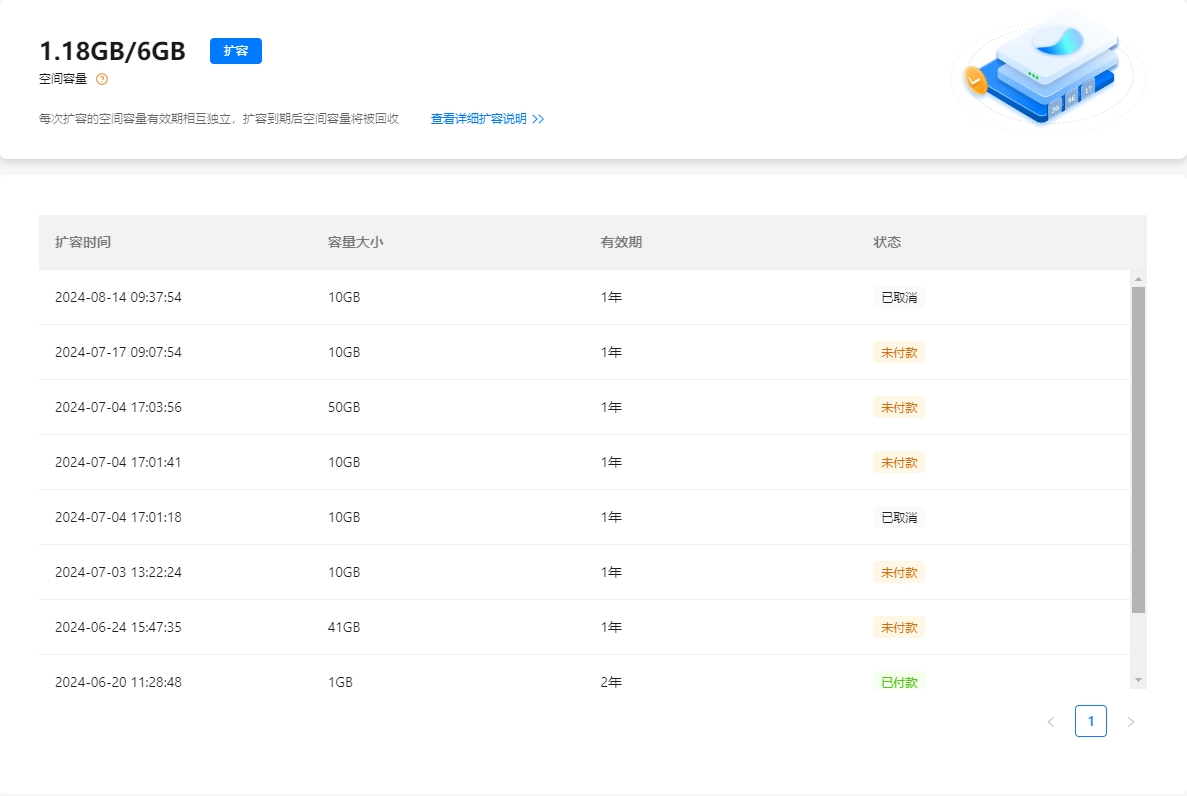Click 未付款 tag on the 50GB row

tap(898, 407)
